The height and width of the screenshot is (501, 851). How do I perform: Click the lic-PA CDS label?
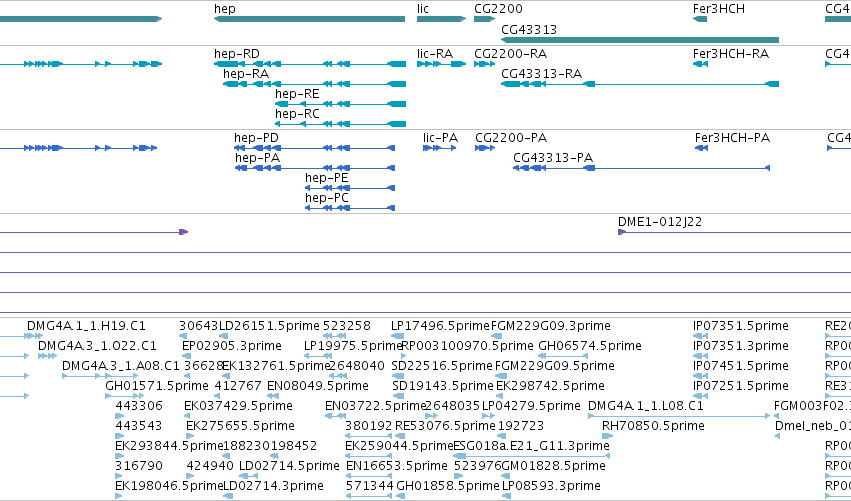[x=440, y=138]
